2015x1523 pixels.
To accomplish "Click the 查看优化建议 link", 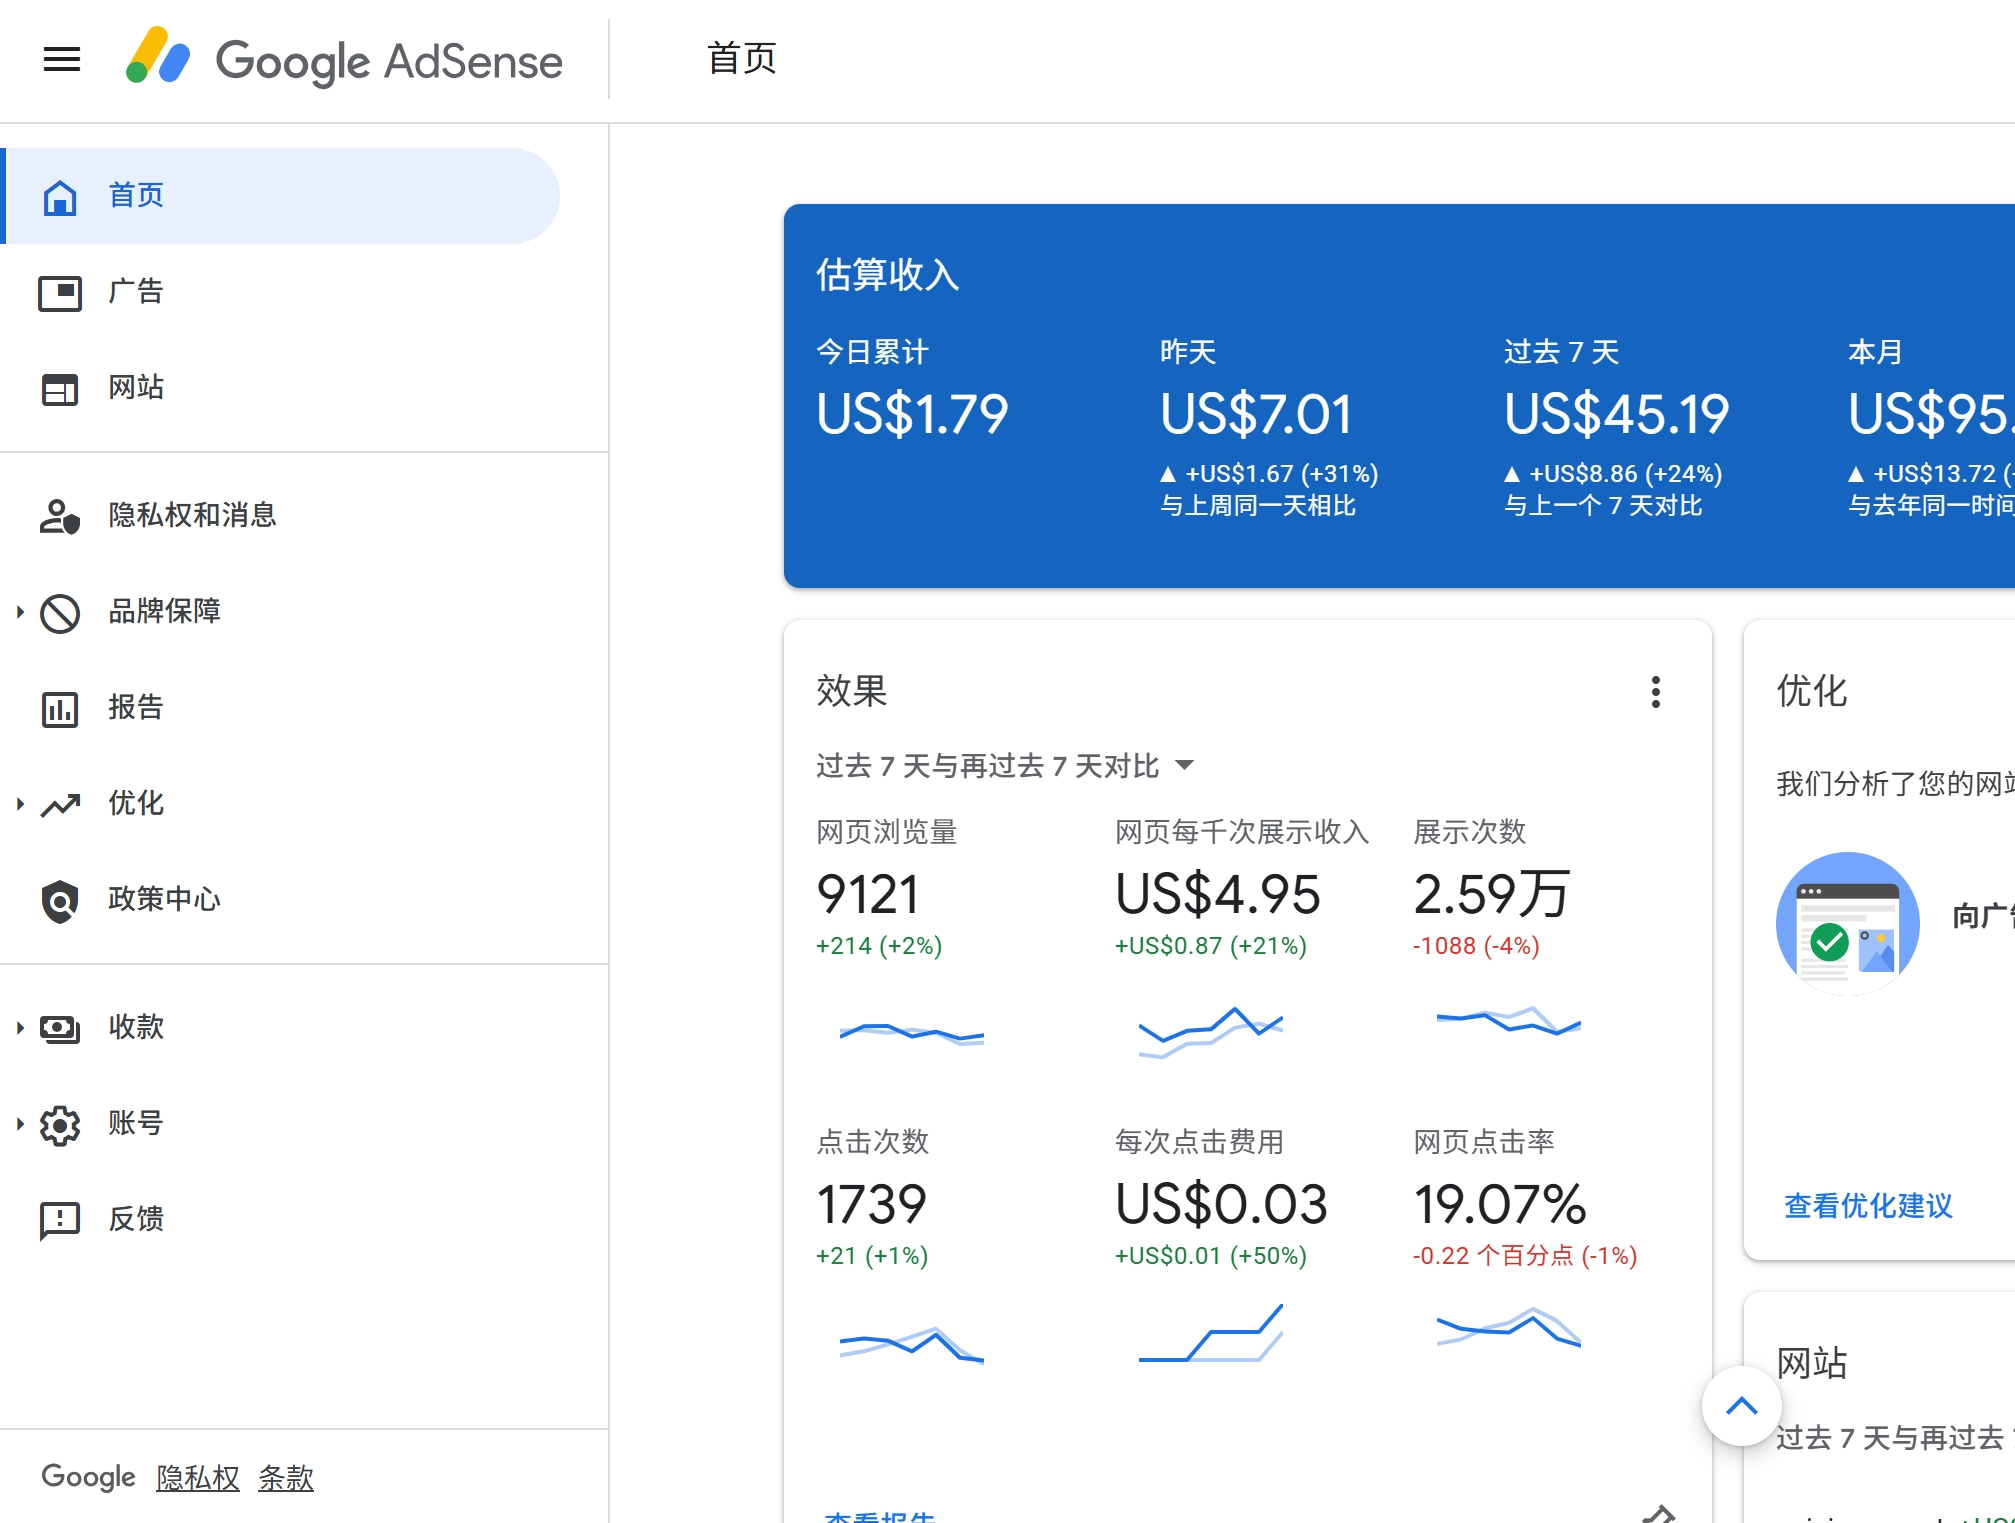I will tap(1867, 1206).
